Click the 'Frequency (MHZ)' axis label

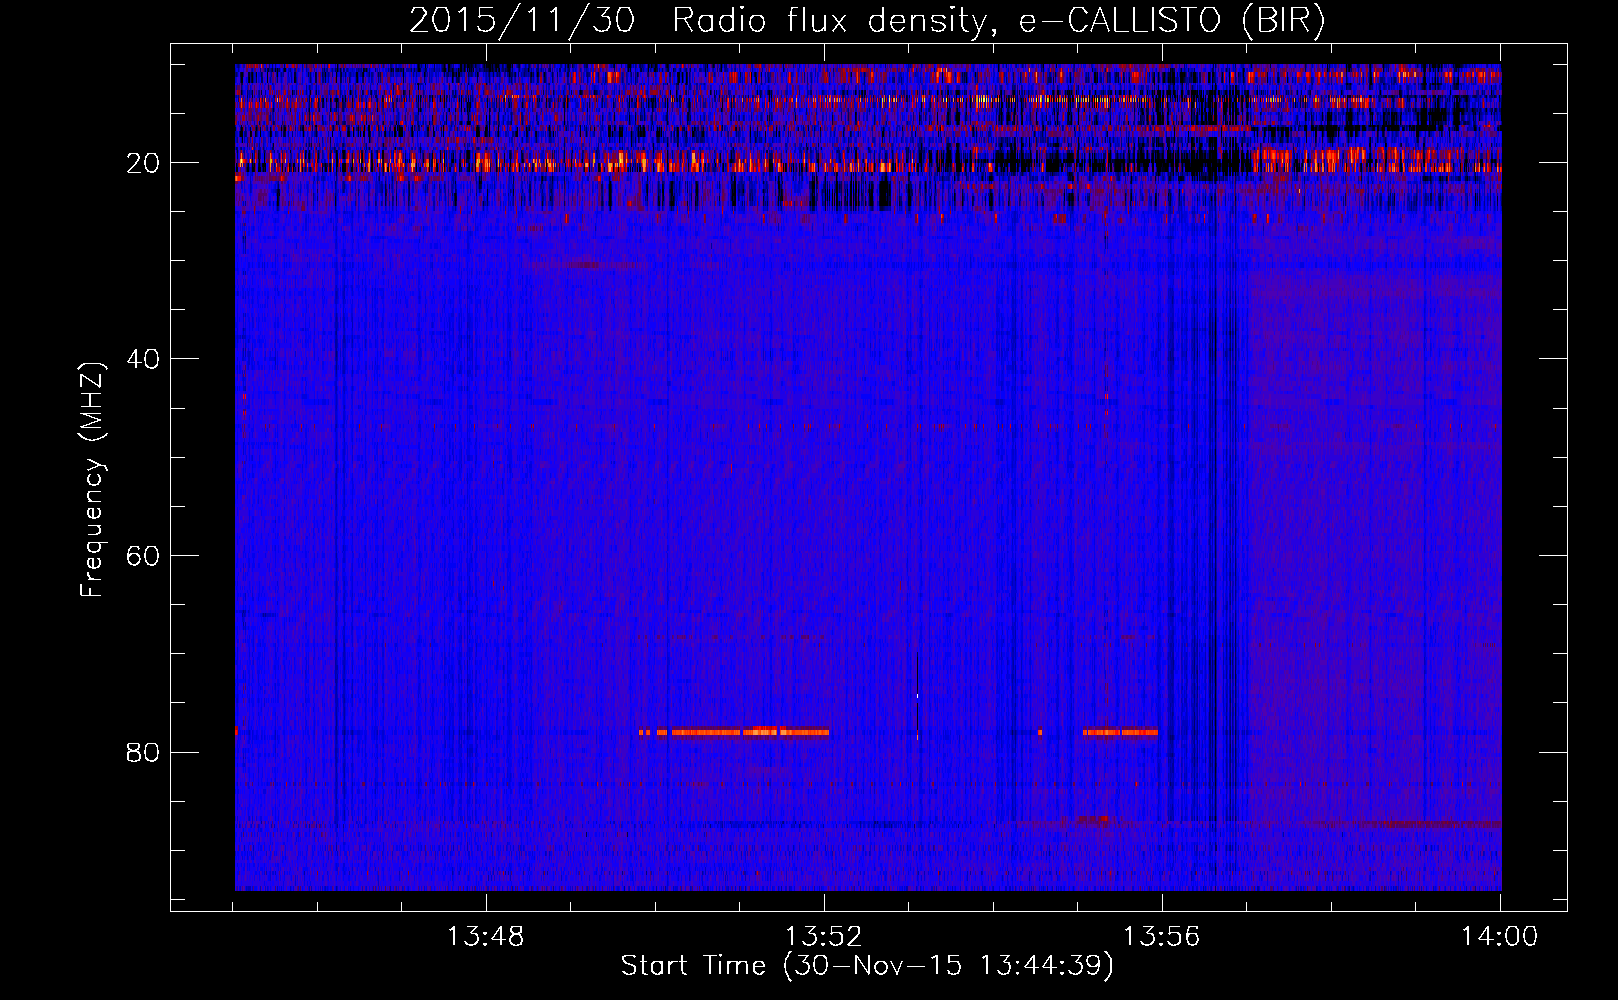(92, 480)
